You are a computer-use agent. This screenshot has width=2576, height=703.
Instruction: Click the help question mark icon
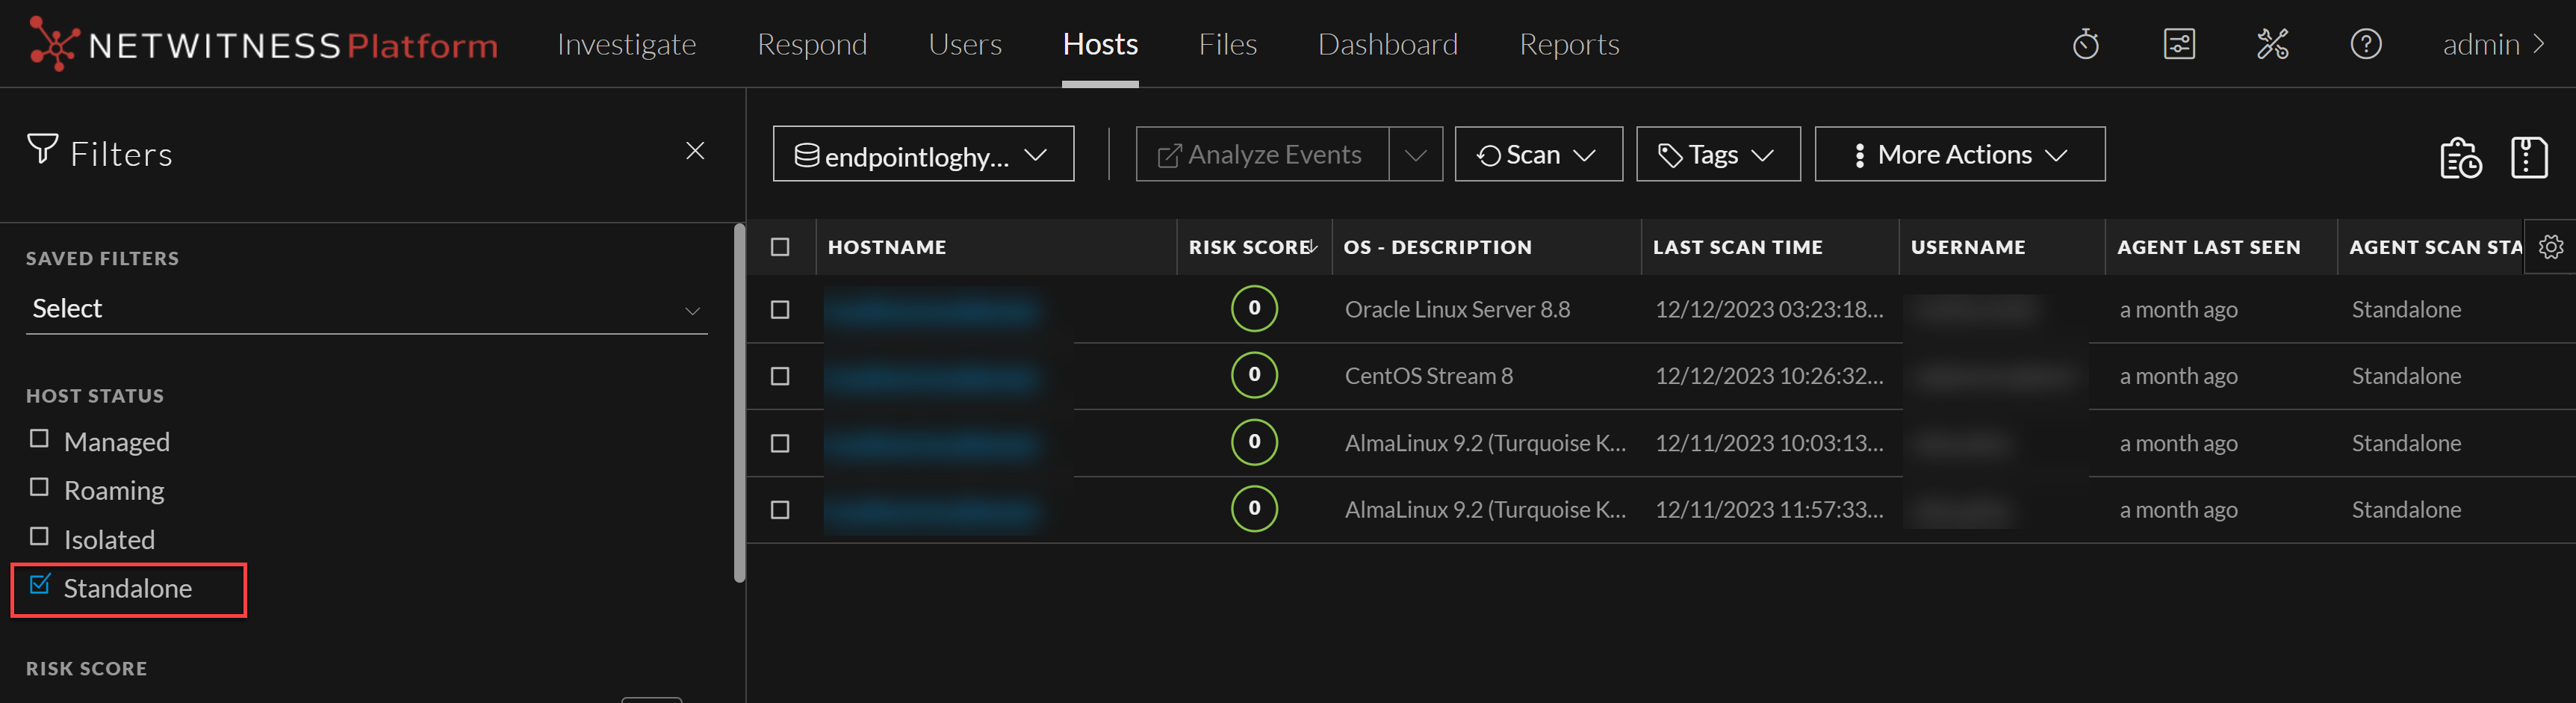click(x=2365, y=44)
